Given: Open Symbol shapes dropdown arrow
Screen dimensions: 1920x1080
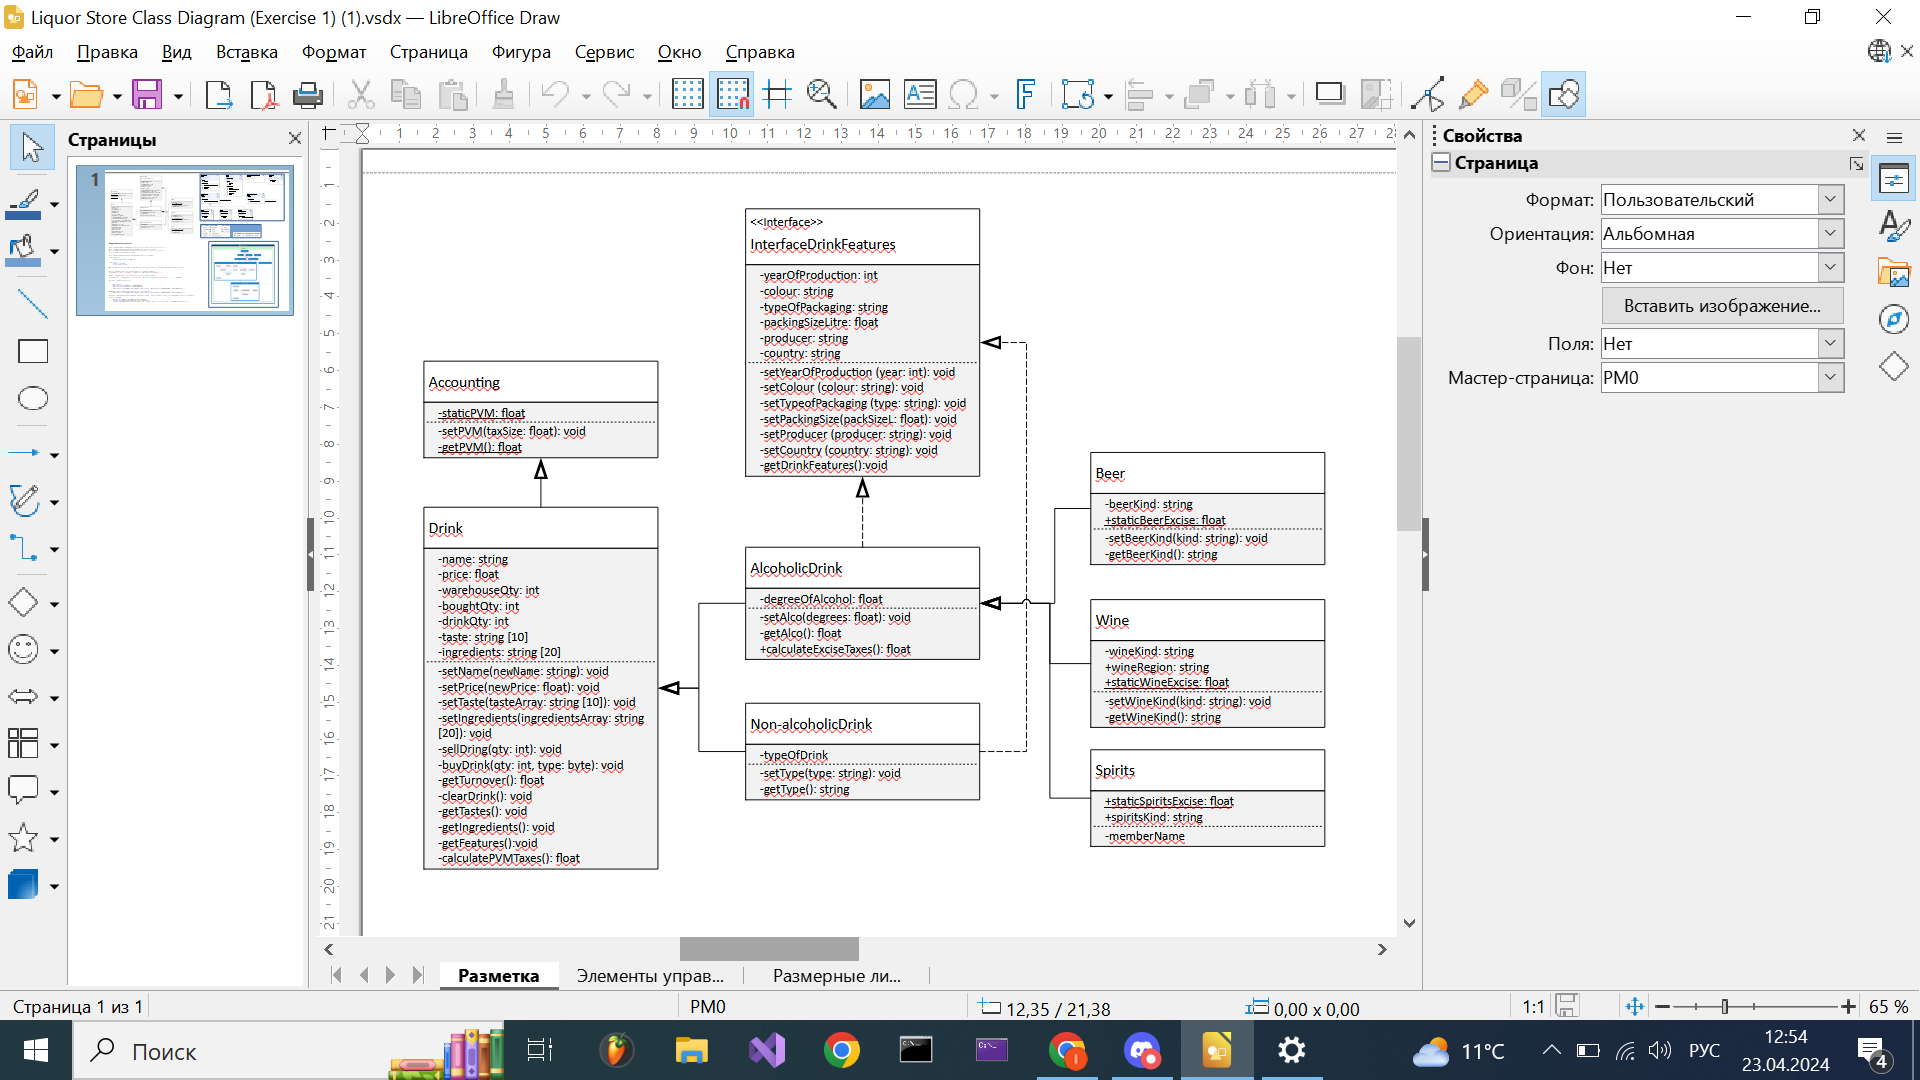Looking at the screenshot, I should 55,651.
